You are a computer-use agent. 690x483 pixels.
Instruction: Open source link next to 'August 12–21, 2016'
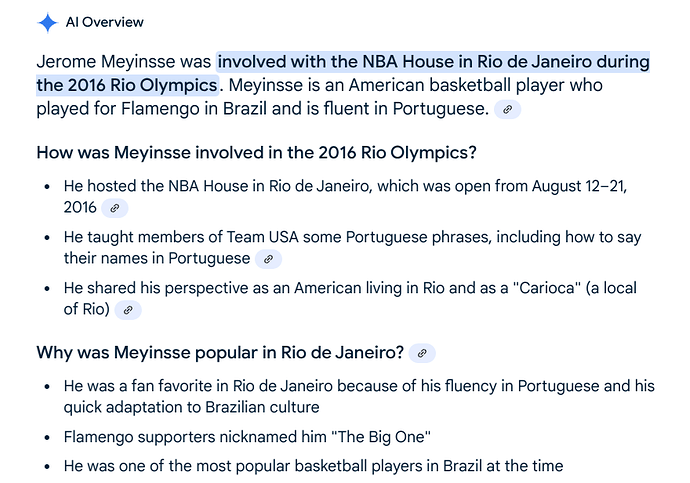point(114,208)
